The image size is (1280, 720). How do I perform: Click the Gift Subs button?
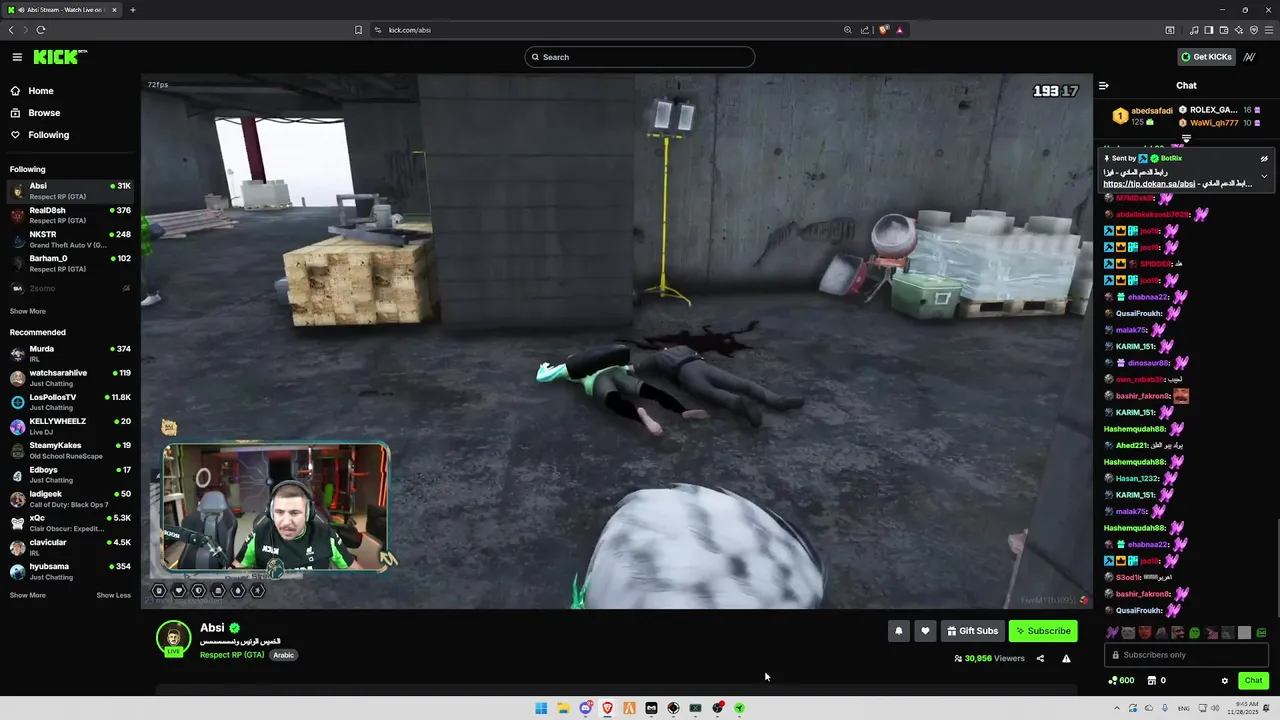tap(973, 631)
